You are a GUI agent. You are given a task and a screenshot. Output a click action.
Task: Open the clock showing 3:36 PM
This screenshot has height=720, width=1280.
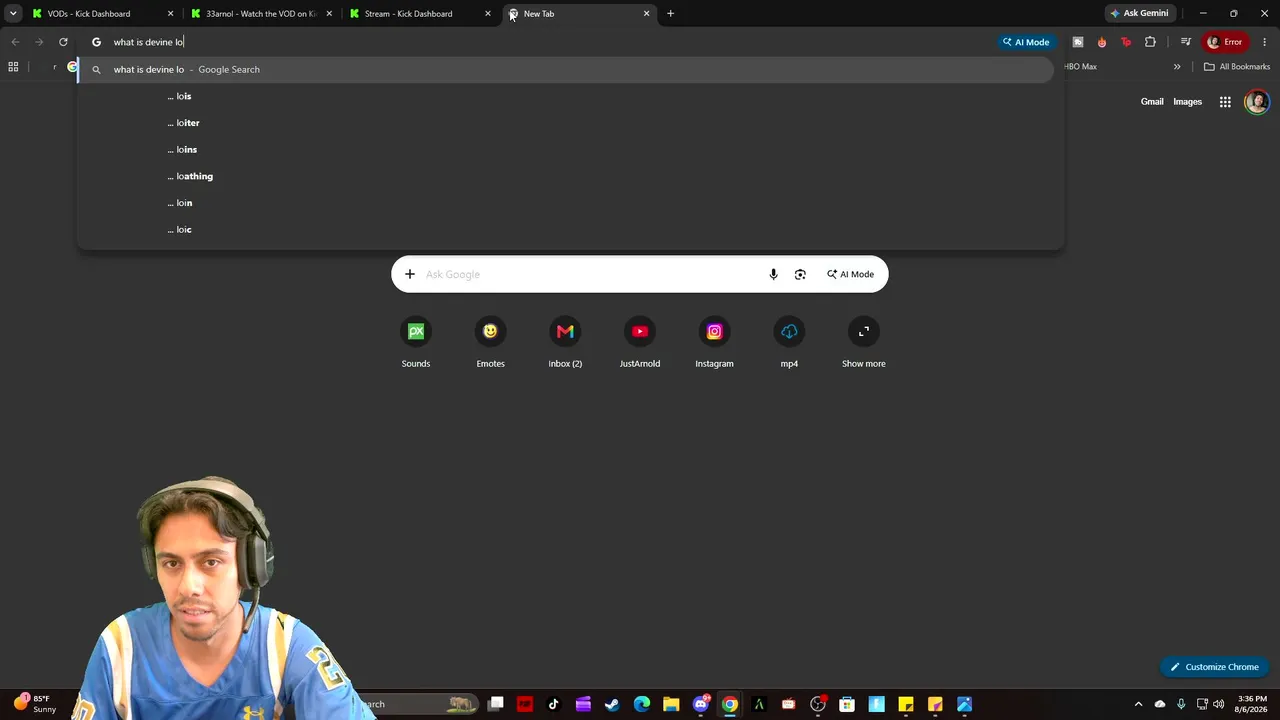(1252, 704)
